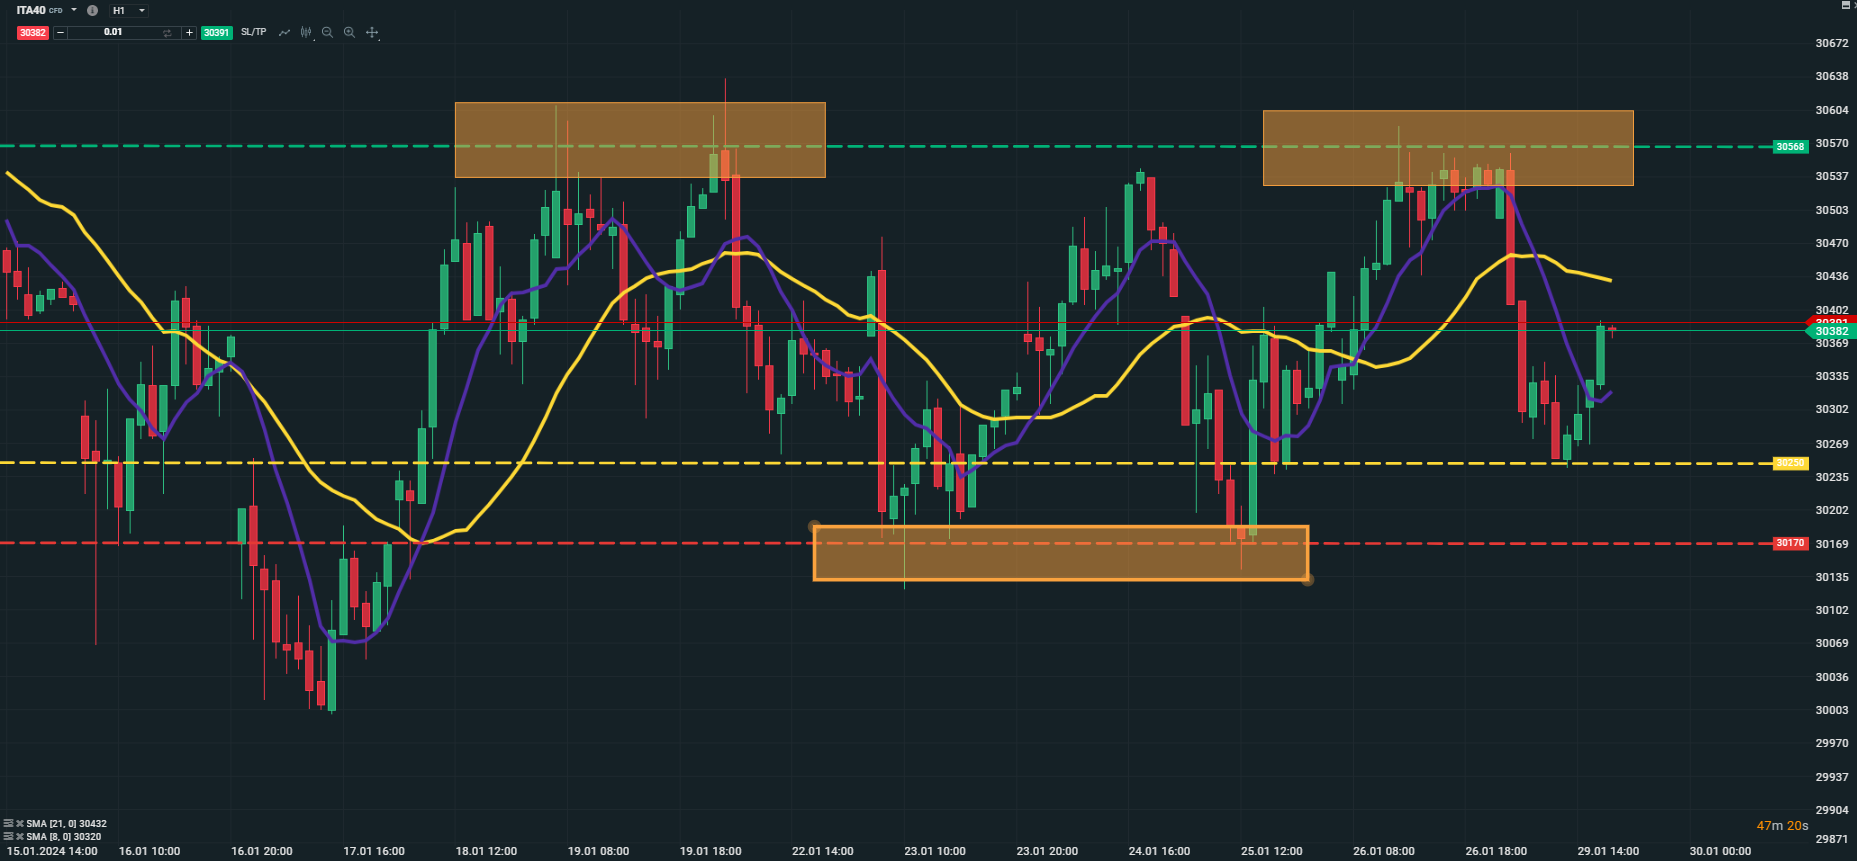This screenshot has width=1857, height=861.
Task: Decrease trade volume with the minus button
Action: click(61, 33)
